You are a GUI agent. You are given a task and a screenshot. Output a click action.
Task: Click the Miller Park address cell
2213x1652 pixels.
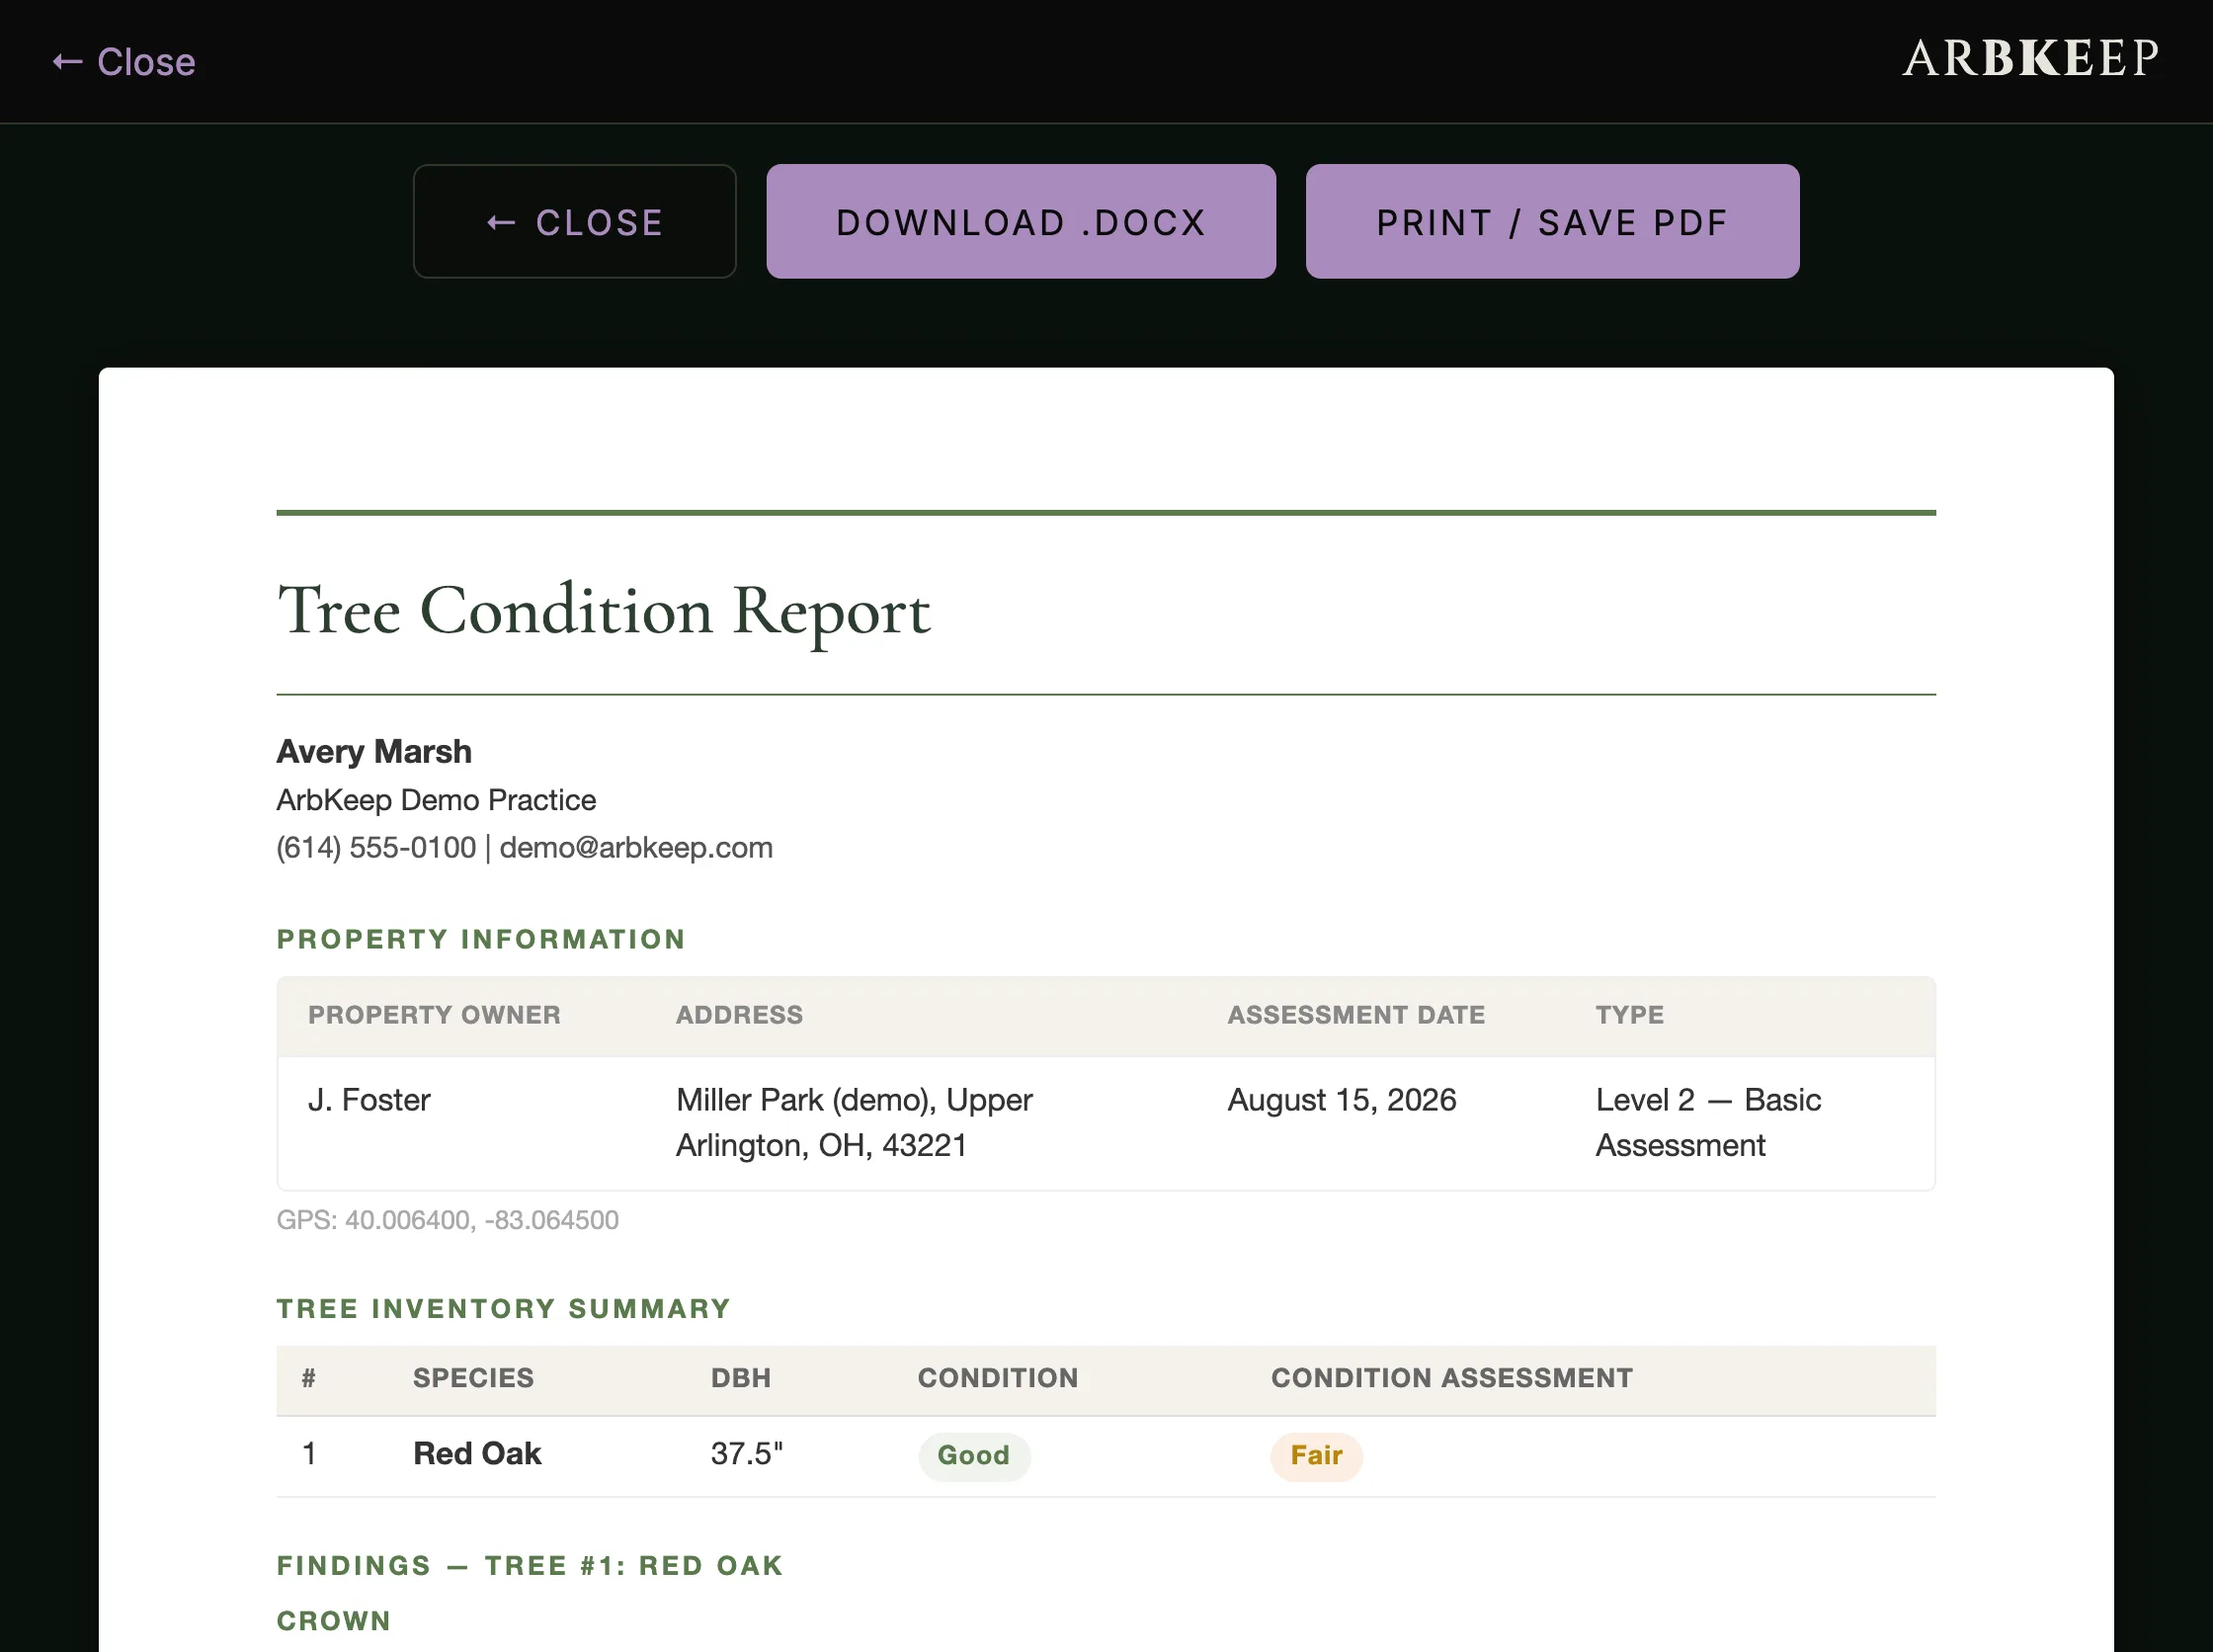[854, 1123]
